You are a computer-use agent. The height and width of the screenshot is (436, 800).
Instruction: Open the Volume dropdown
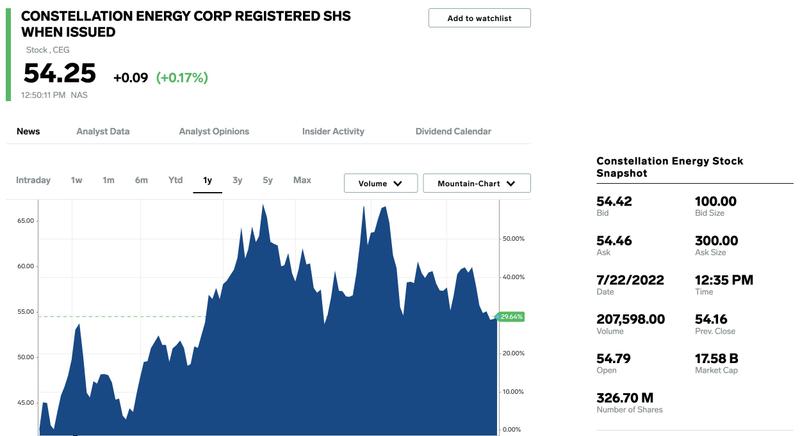381,183
